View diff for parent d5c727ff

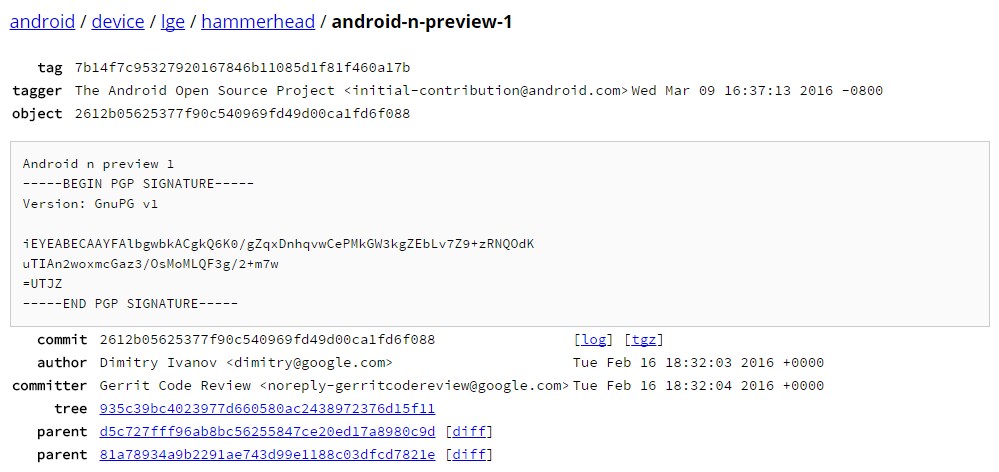469,432
